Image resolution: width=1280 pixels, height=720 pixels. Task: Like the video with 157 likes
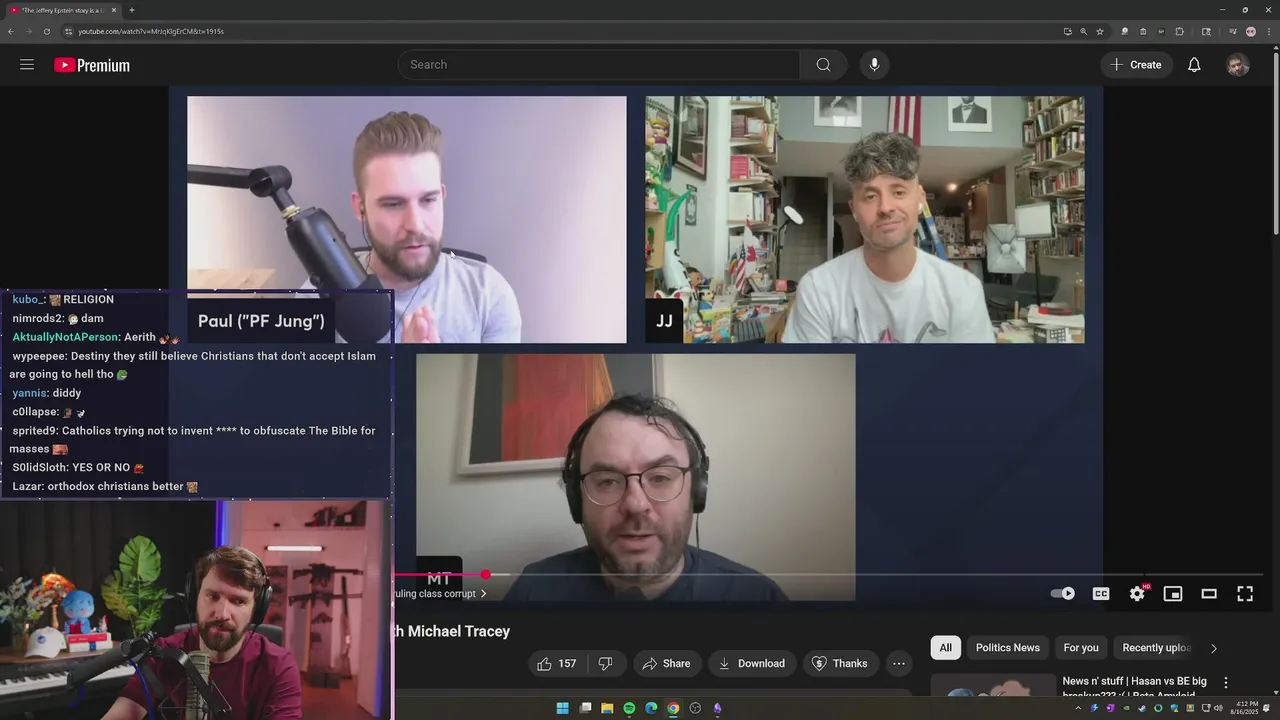pyautogui.click(x=557, y=664)
